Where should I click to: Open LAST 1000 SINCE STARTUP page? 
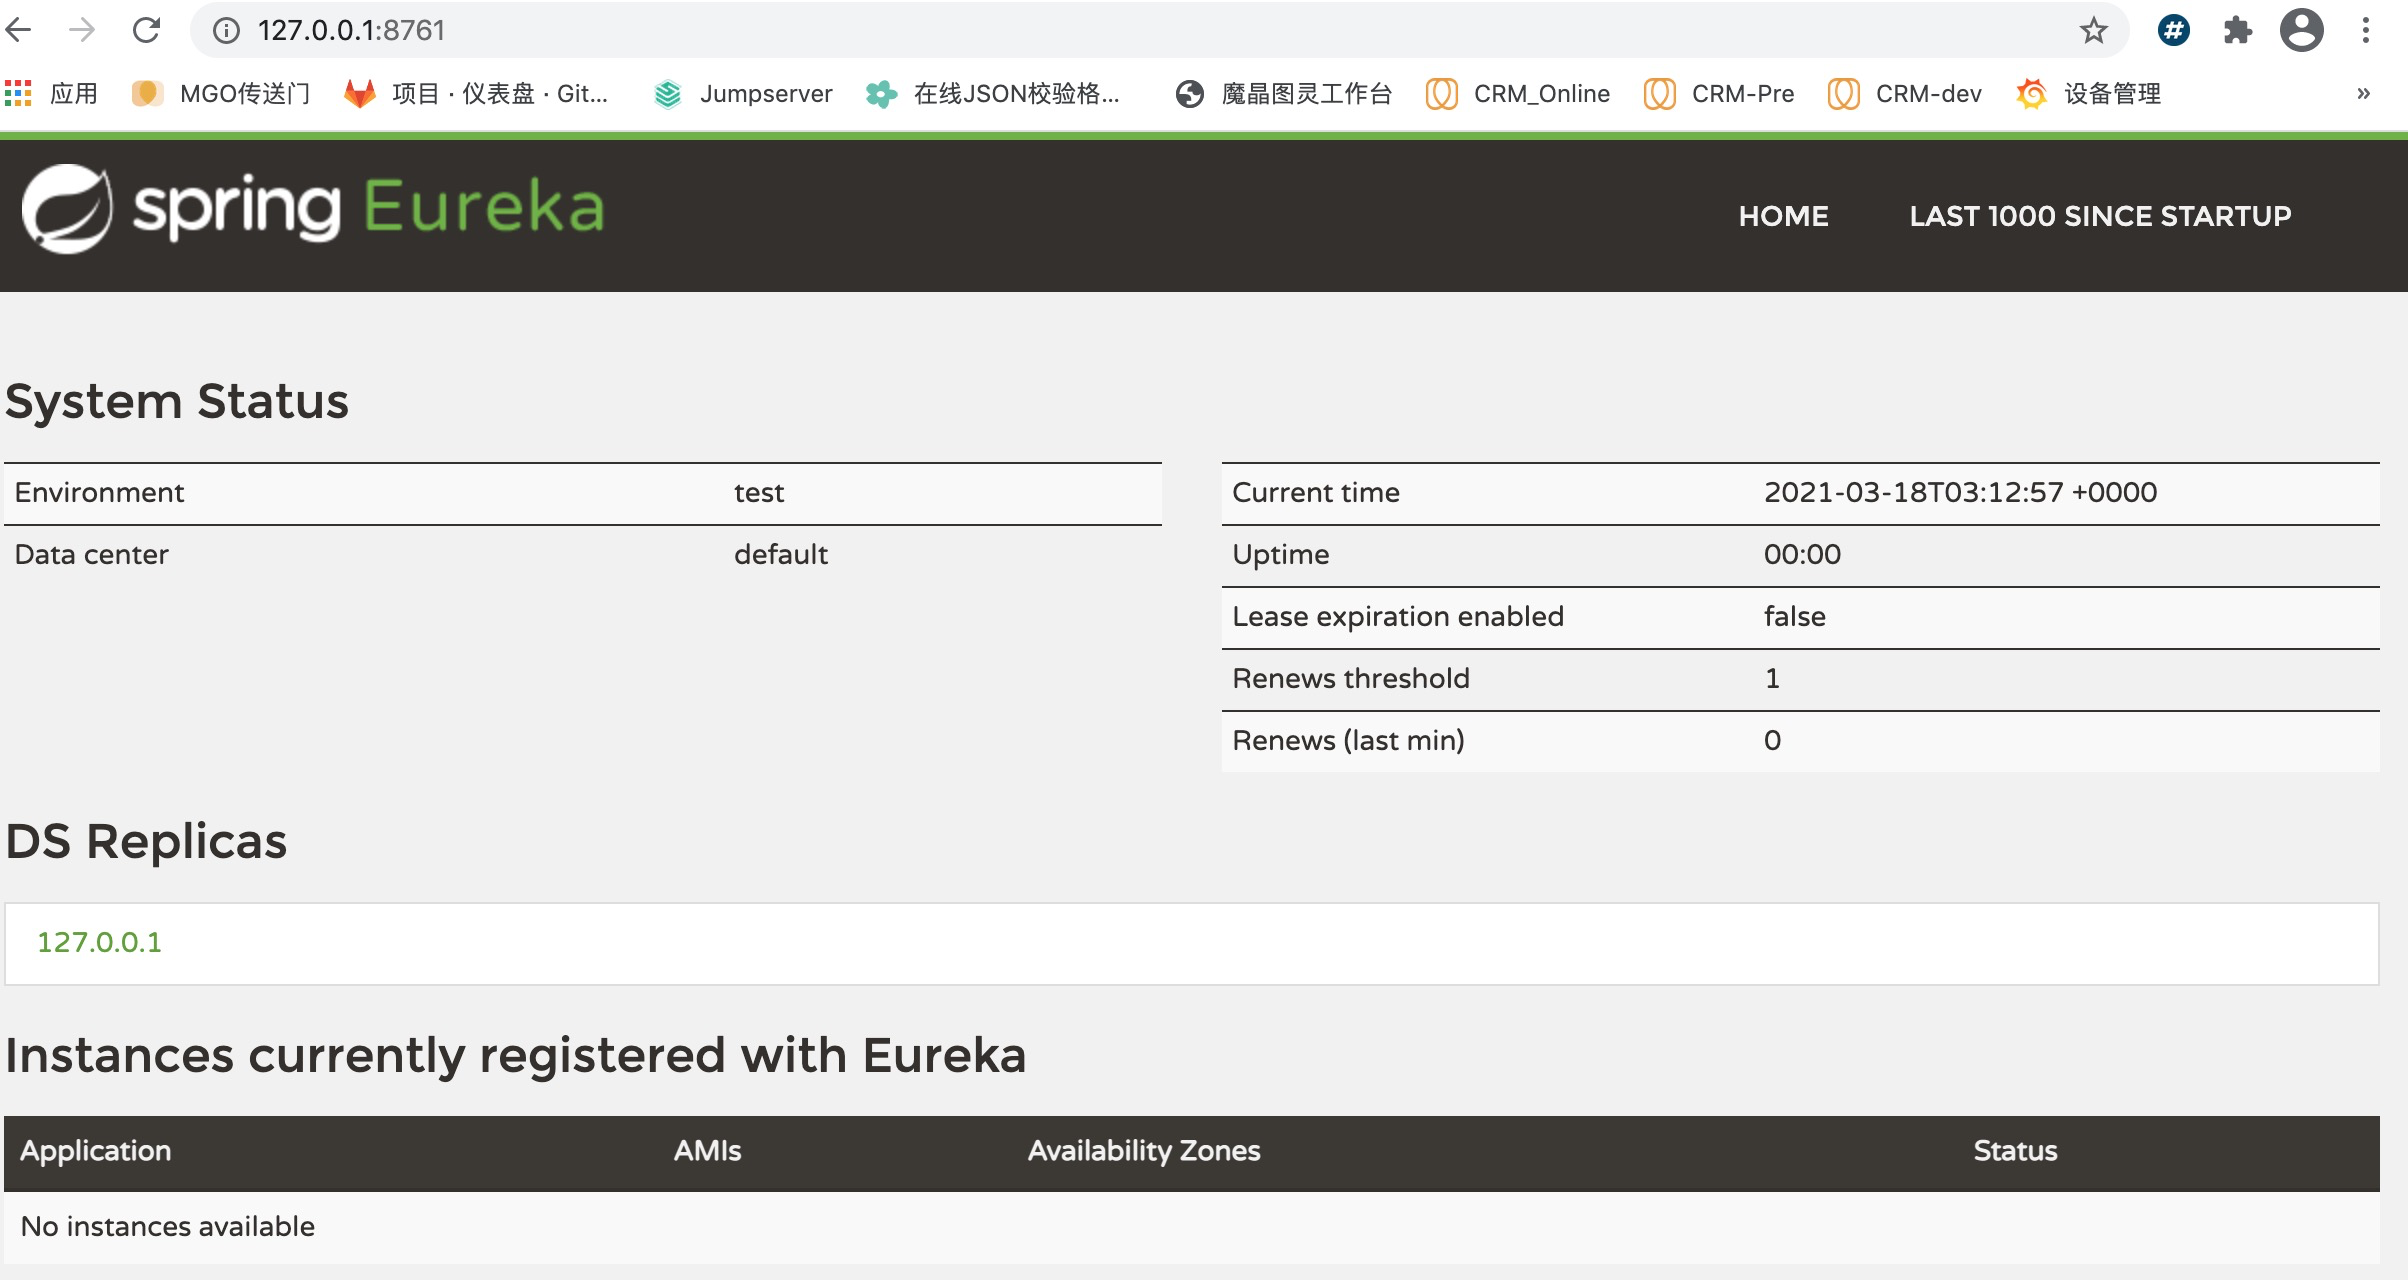point(2100,216)
